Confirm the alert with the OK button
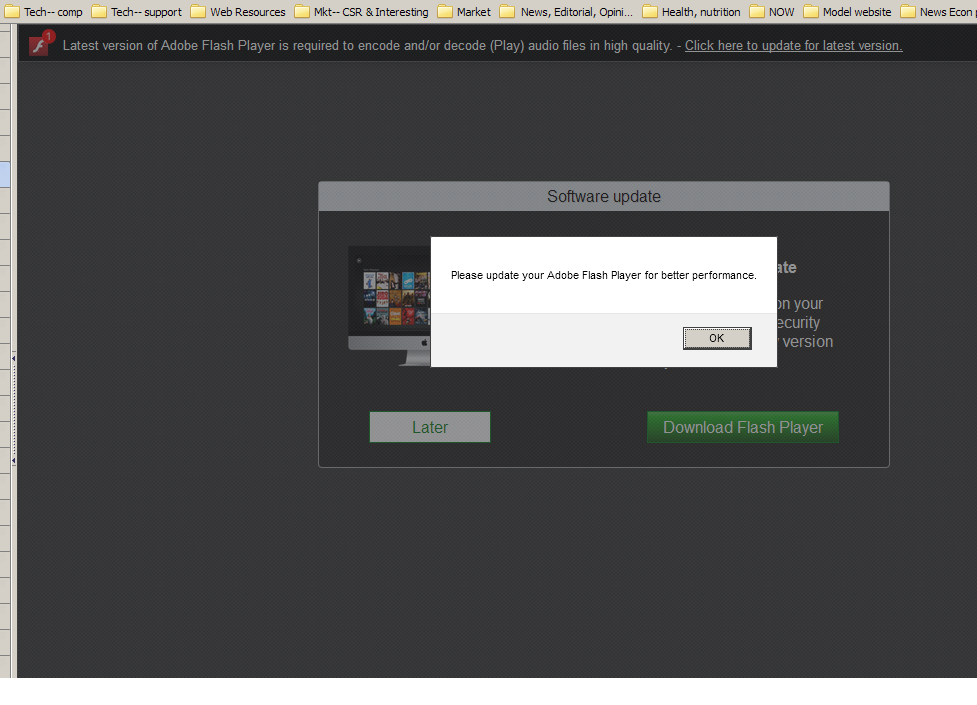This screenshot has height=705, width=977. [x=717, y=338]
